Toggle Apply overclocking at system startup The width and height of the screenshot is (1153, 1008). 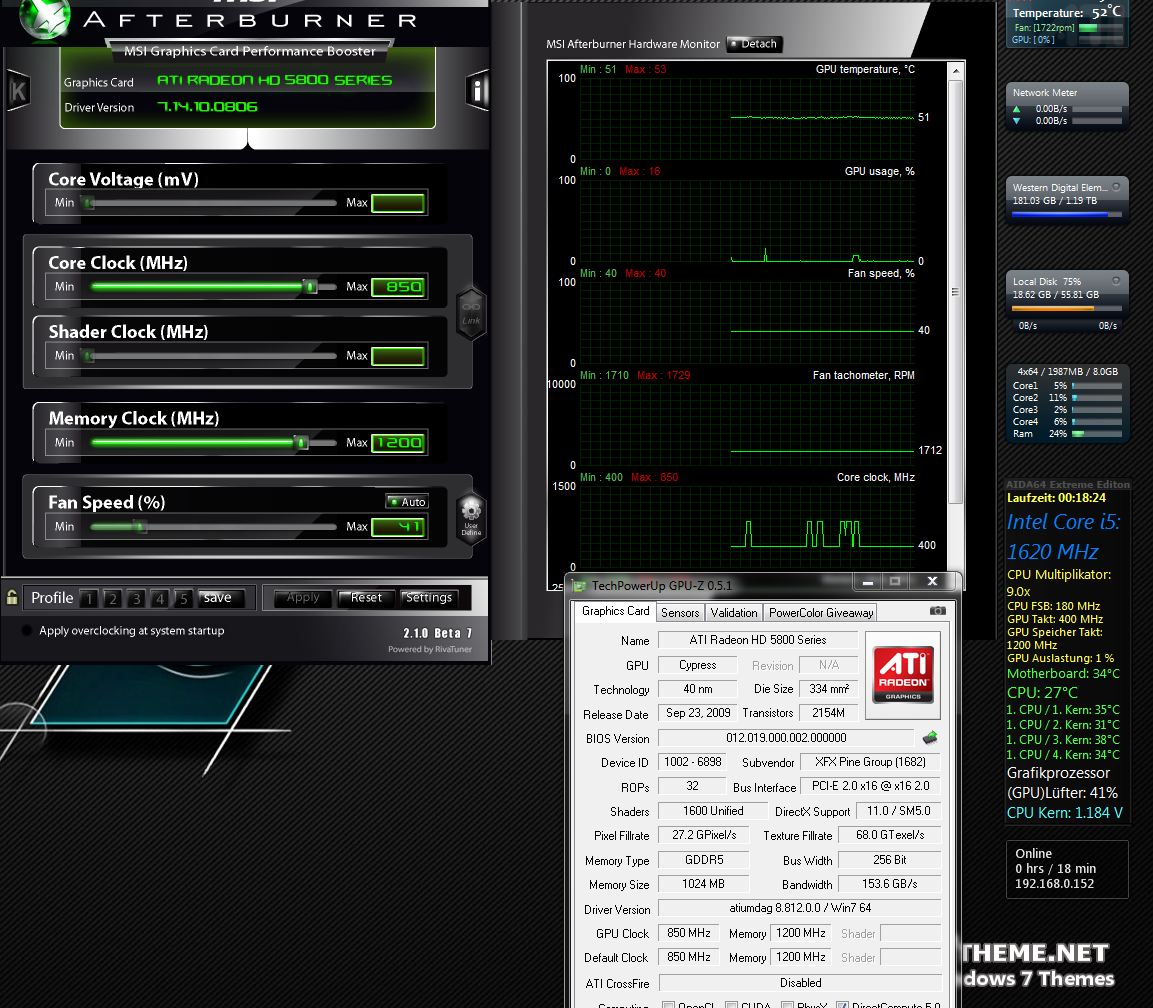point(27,630)
